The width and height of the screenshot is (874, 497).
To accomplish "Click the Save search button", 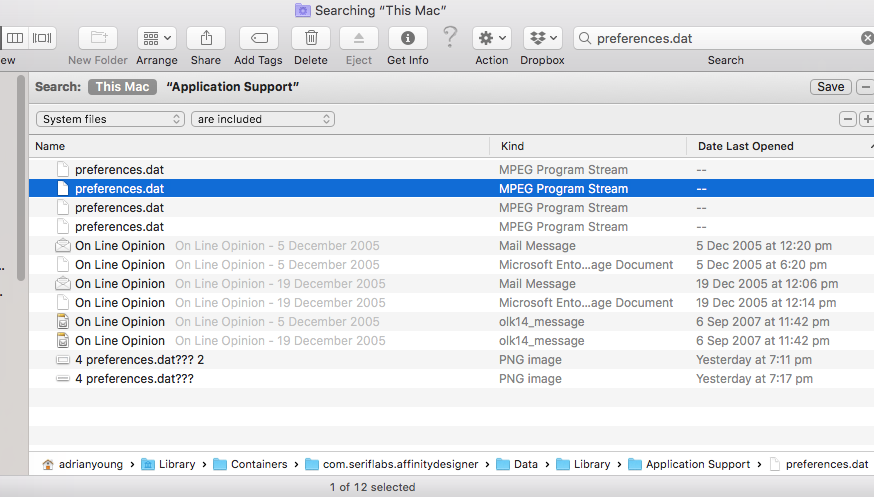I will tap(830, 87).
